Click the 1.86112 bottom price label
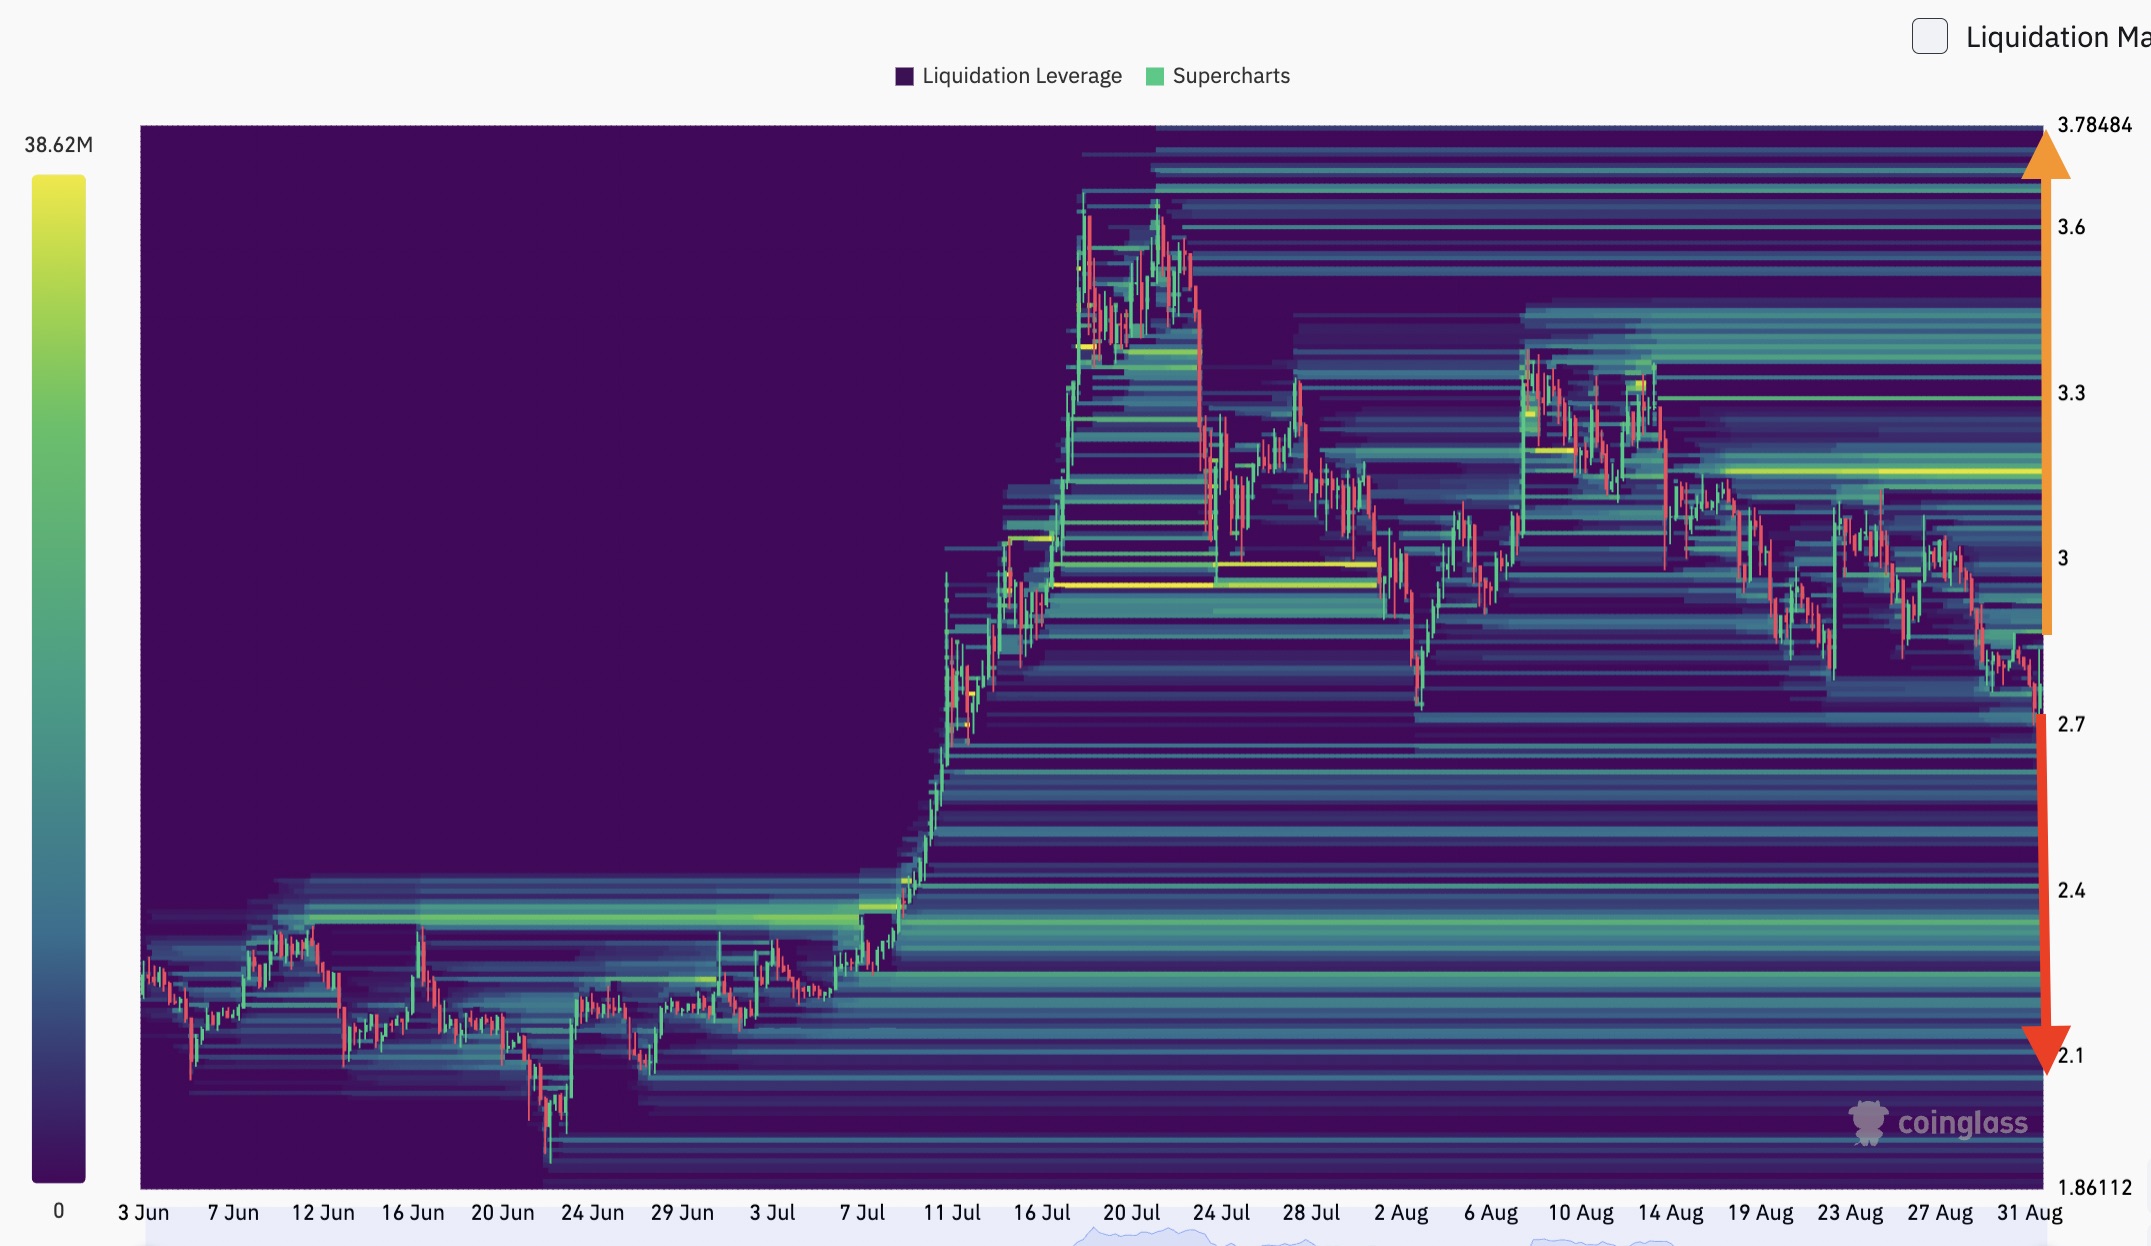The width and height of the screenshot is (2151, 1246). coord(2094,1188)
